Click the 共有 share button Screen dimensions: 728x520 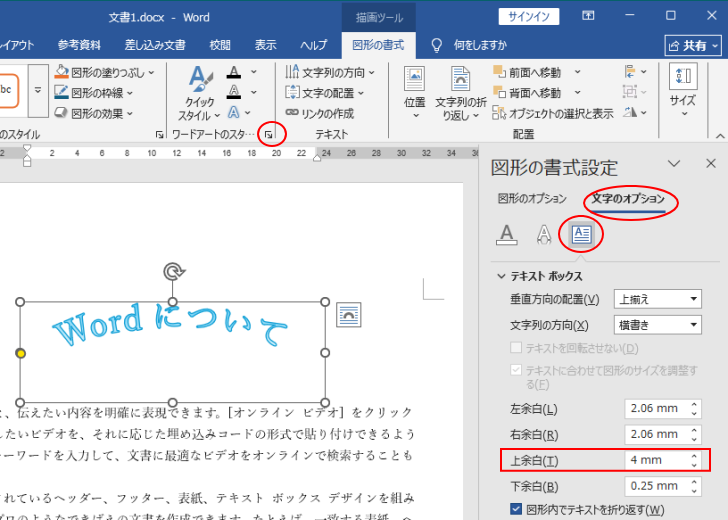point(693,46)
